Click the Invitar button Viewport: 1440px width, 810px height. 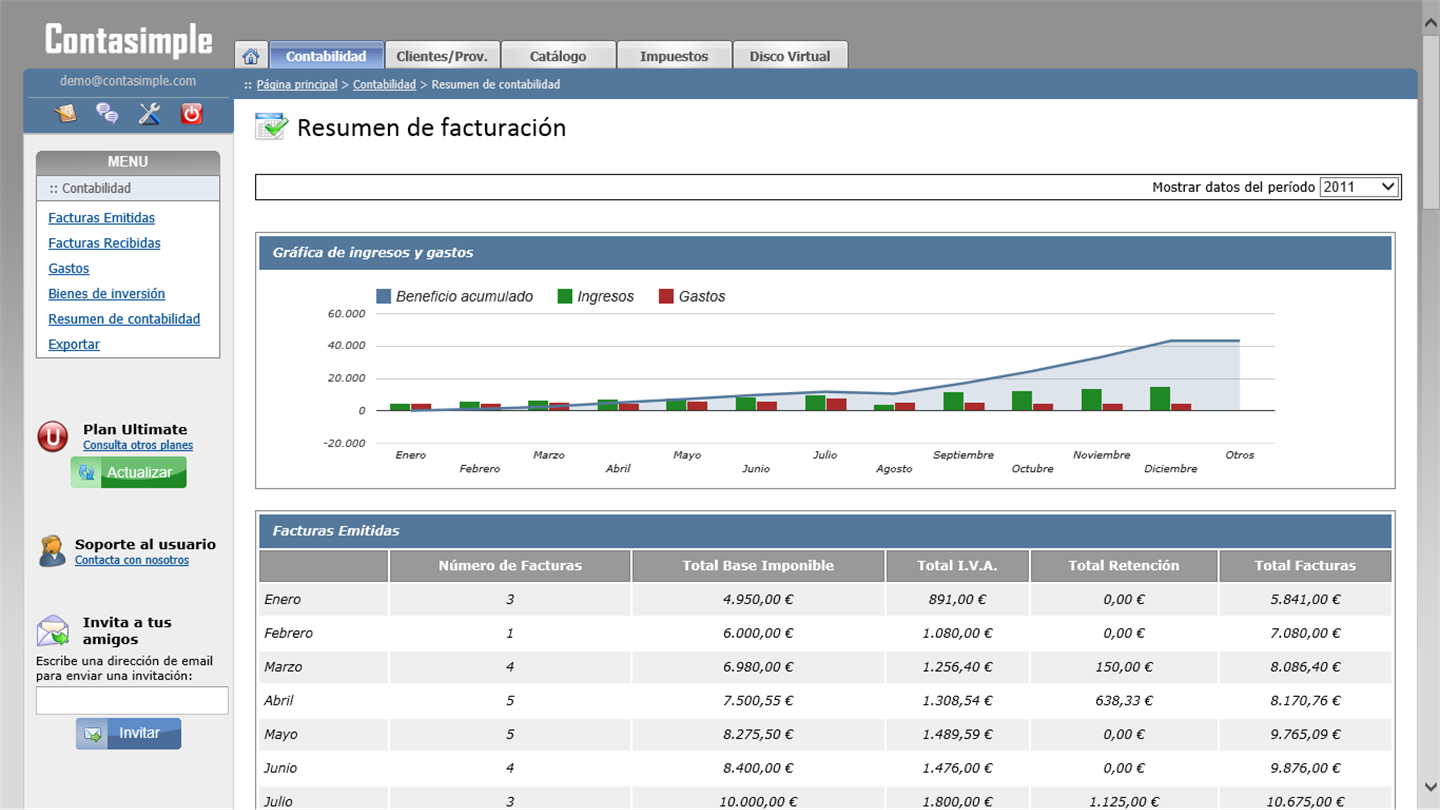tap(129, 733)
